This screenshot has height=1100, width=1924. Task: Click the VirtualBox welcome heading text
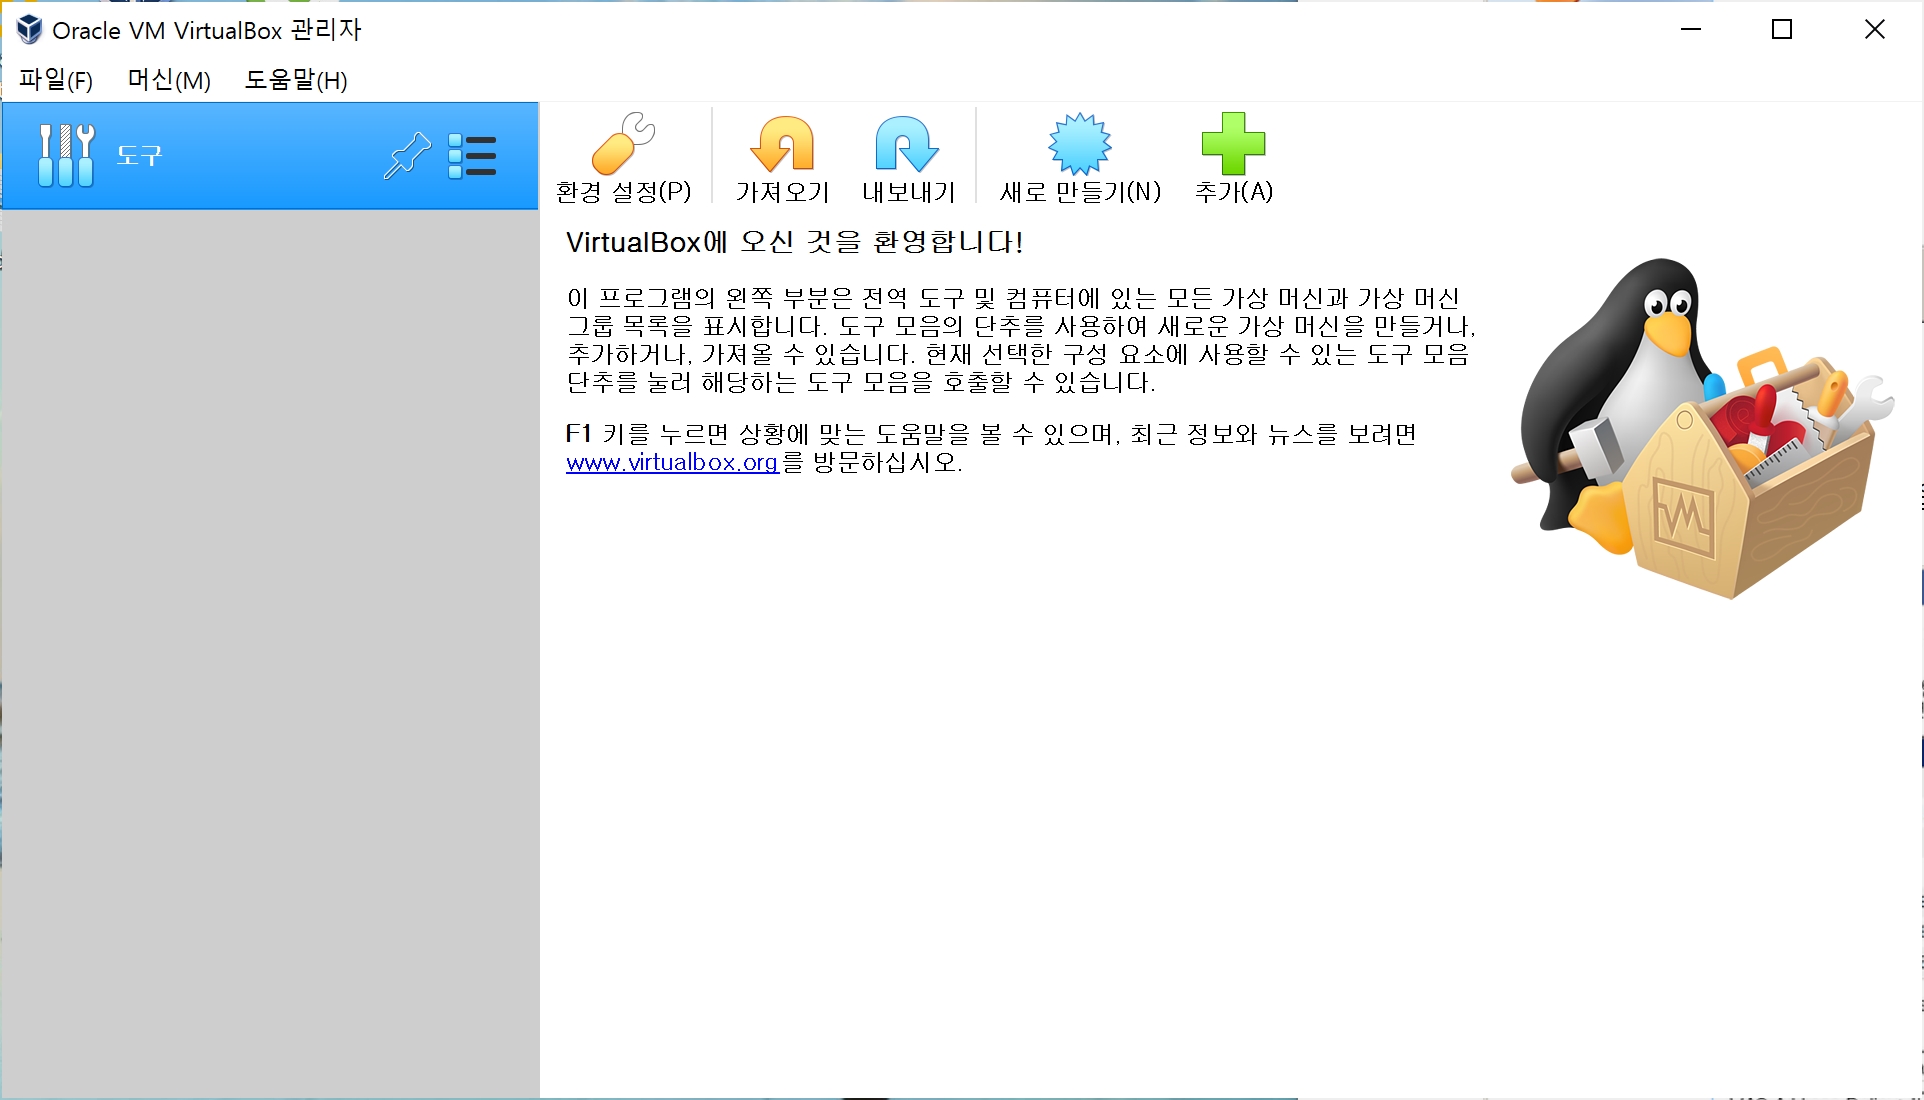794,242
